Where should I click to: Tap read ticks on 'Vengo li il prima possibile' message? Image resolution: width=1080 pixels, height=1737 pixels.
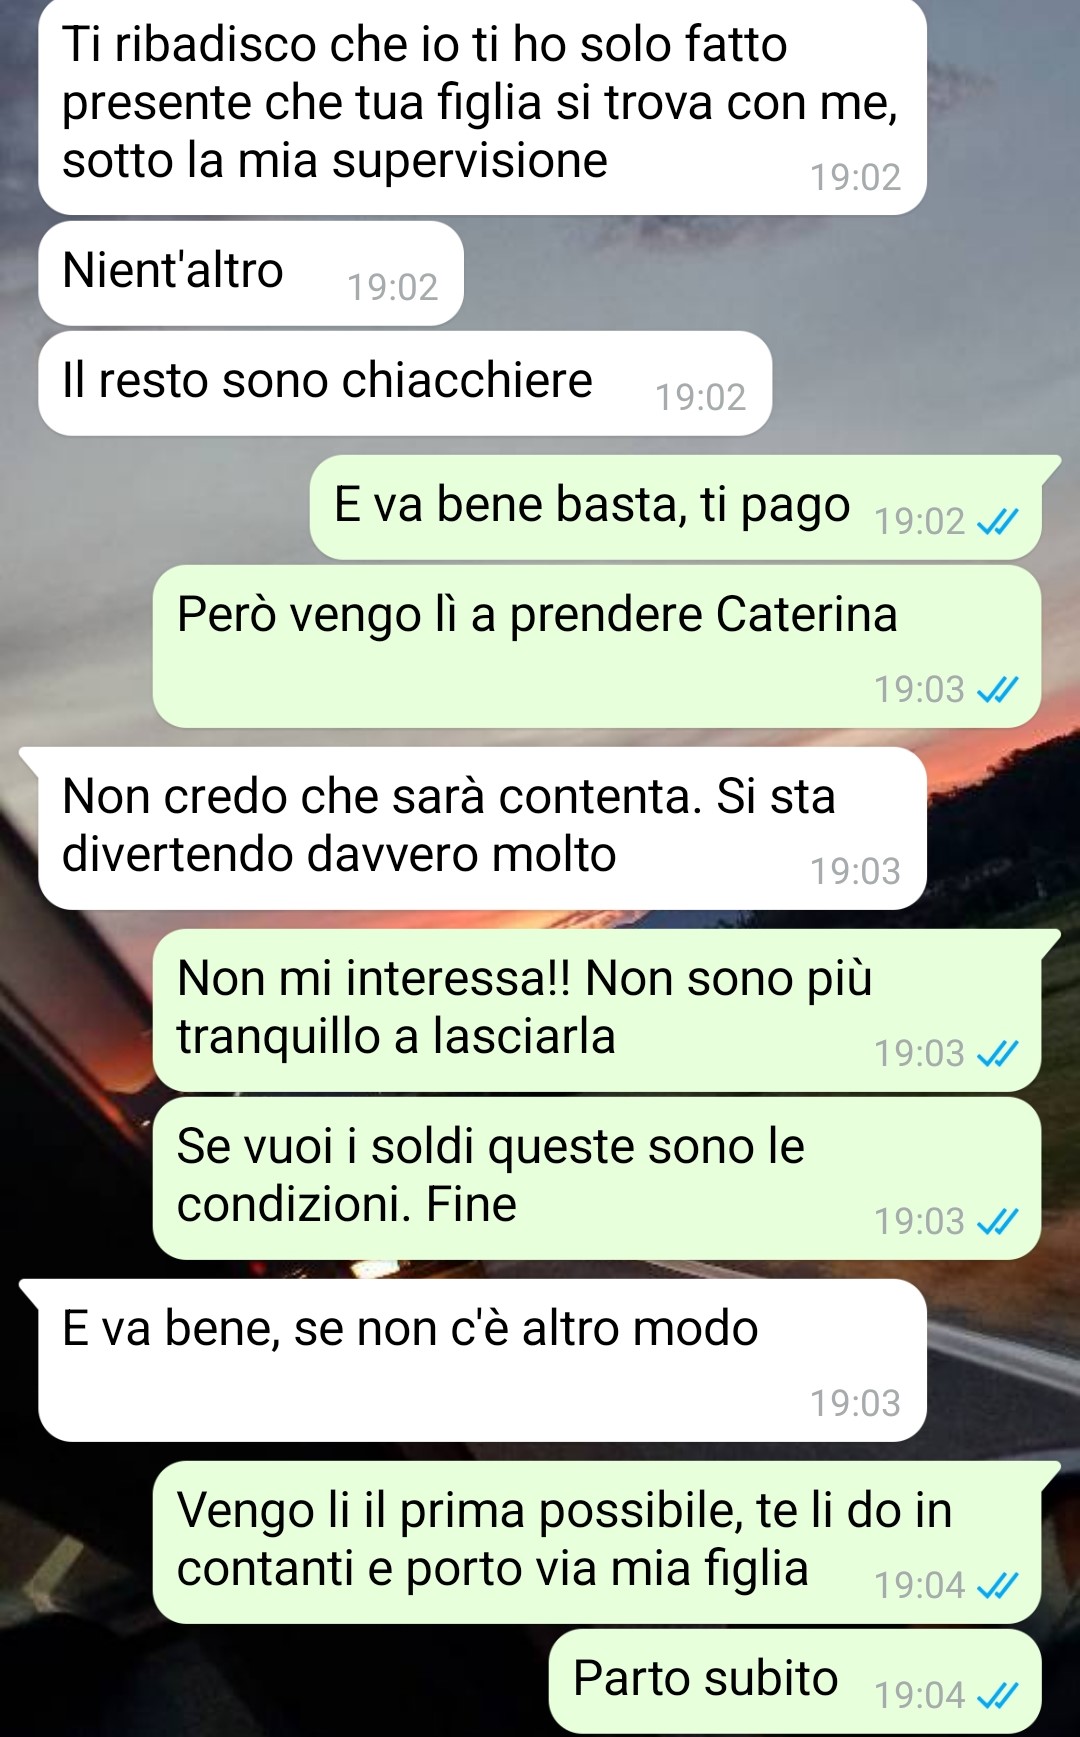pos(997,1585)
